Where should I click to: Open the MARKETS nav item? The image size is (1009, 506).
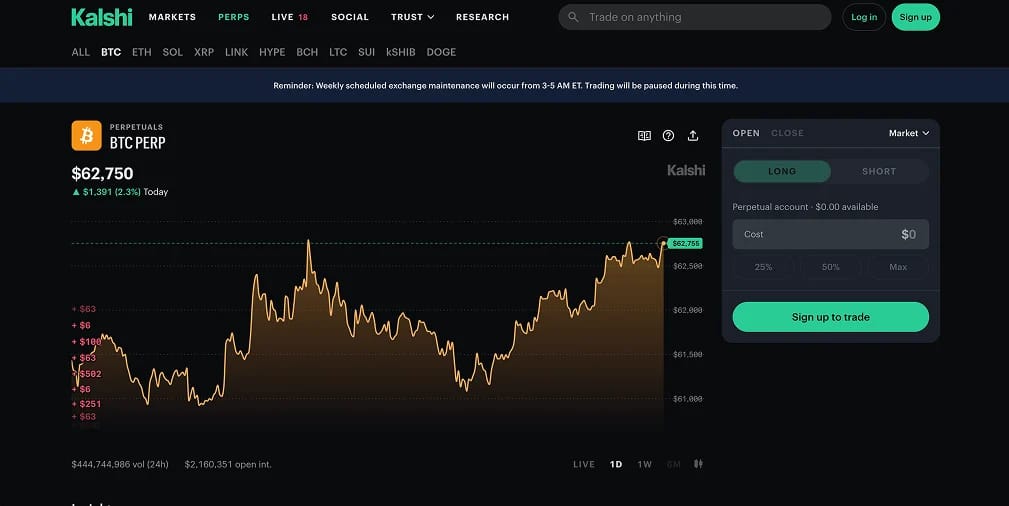[172, 17]
